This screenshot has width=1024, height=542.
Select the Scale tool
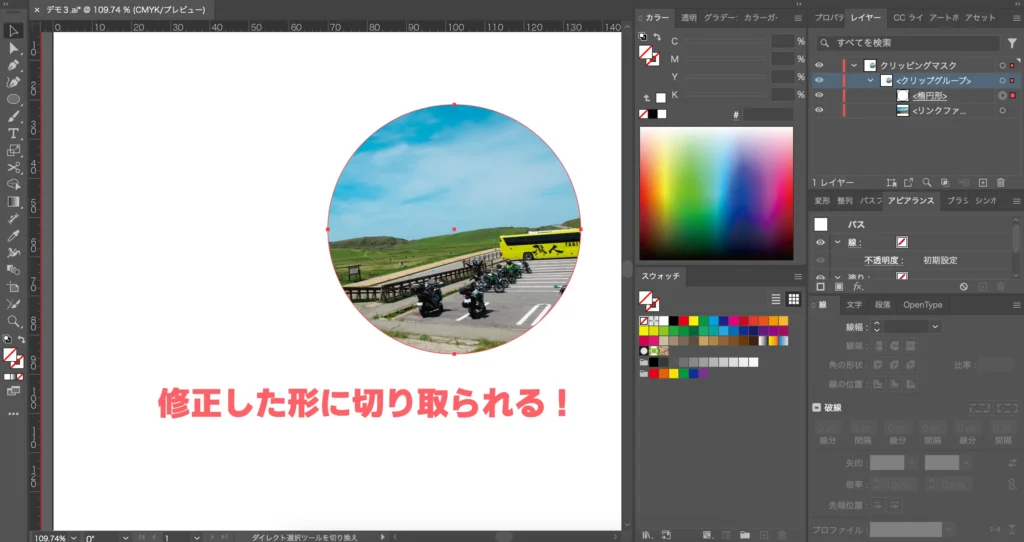(13, 151)
